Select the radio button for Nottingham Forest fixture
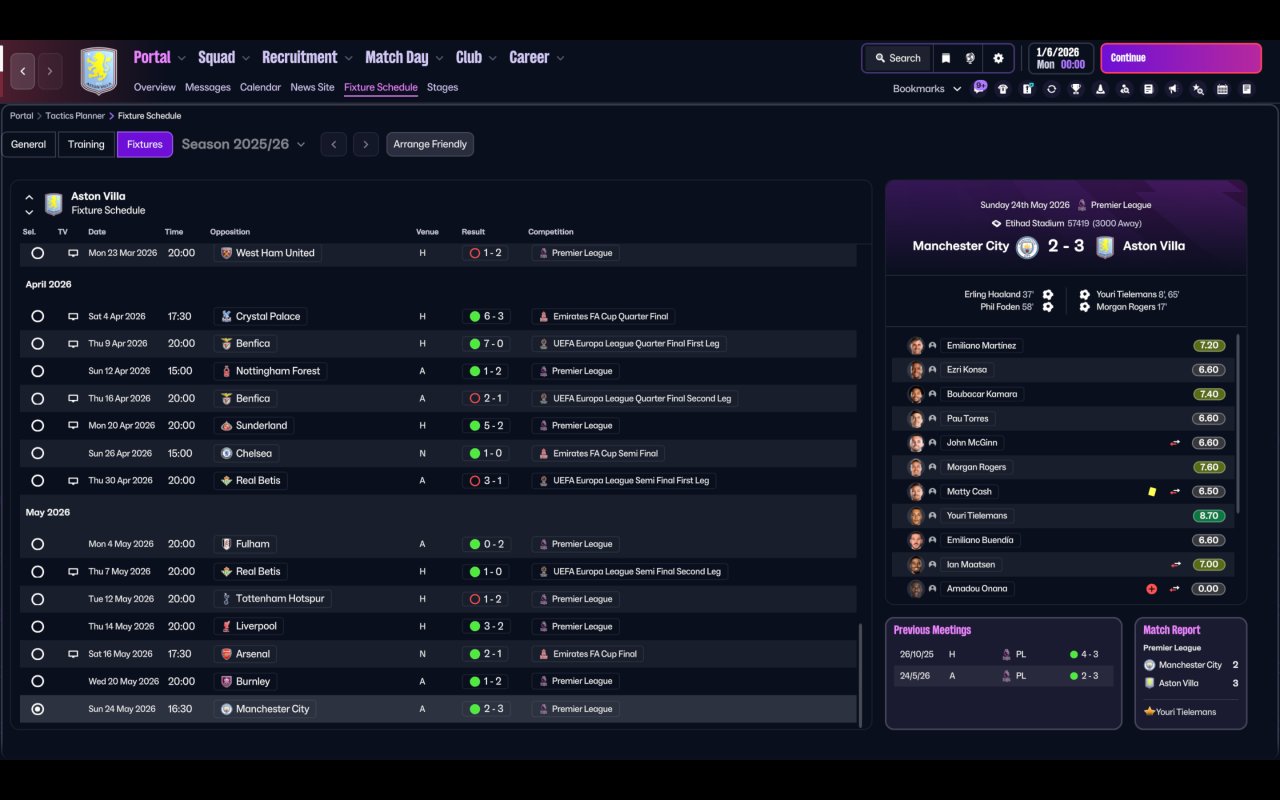The width and height of the screenshot is (1280, 800). [38, 371]
